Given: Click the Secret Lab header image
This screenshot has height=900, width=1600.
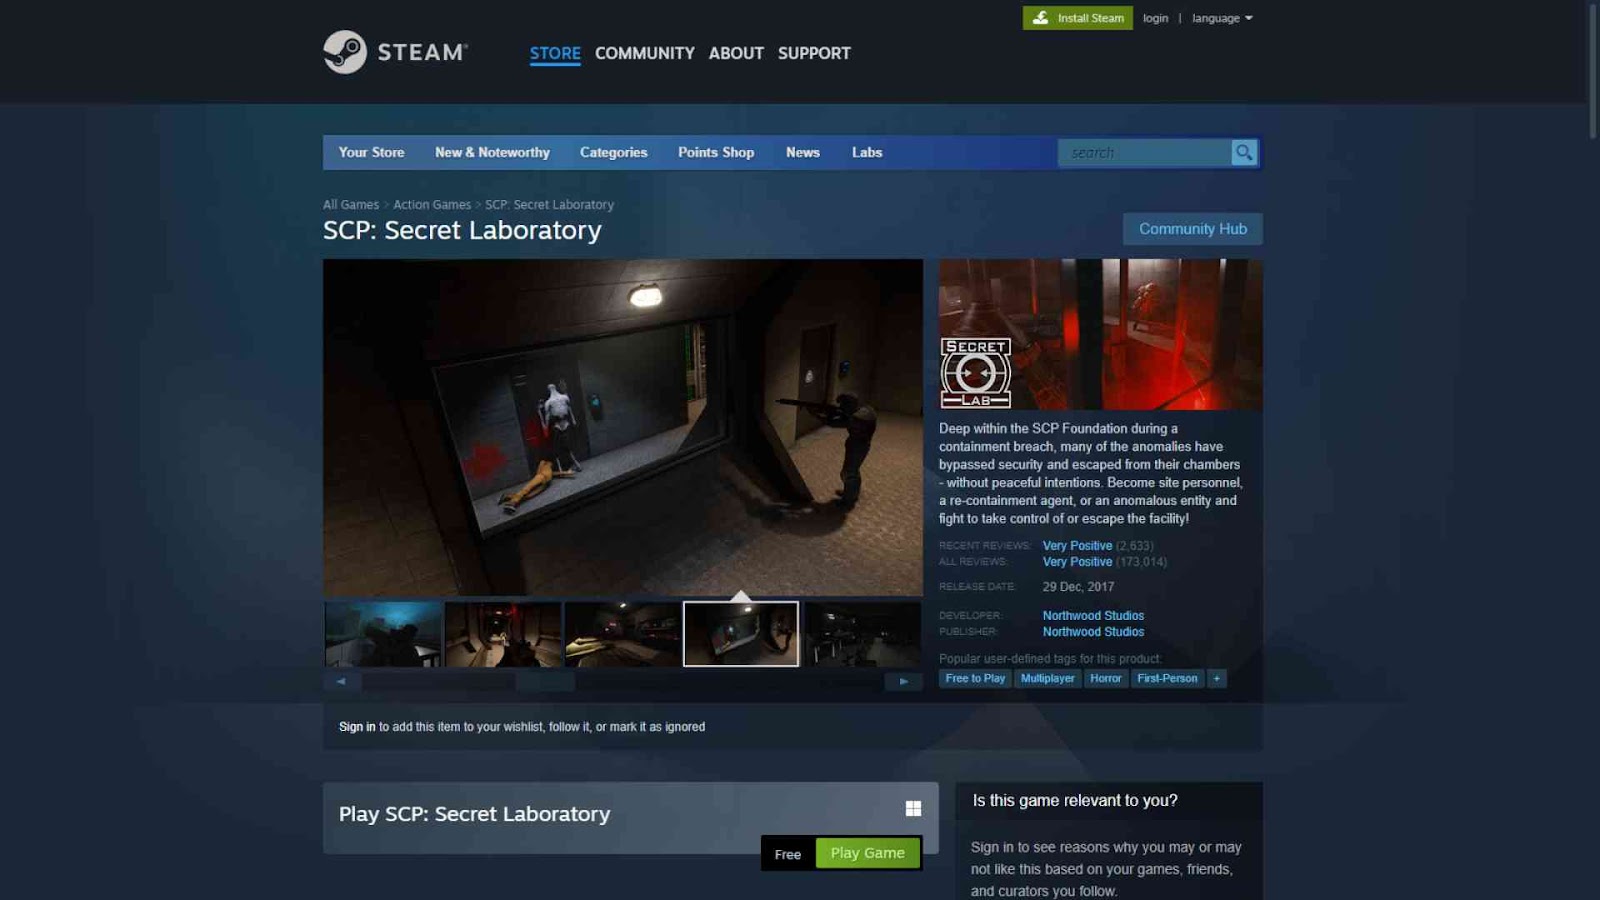Looking at the screenshot, I should 1100,334.
